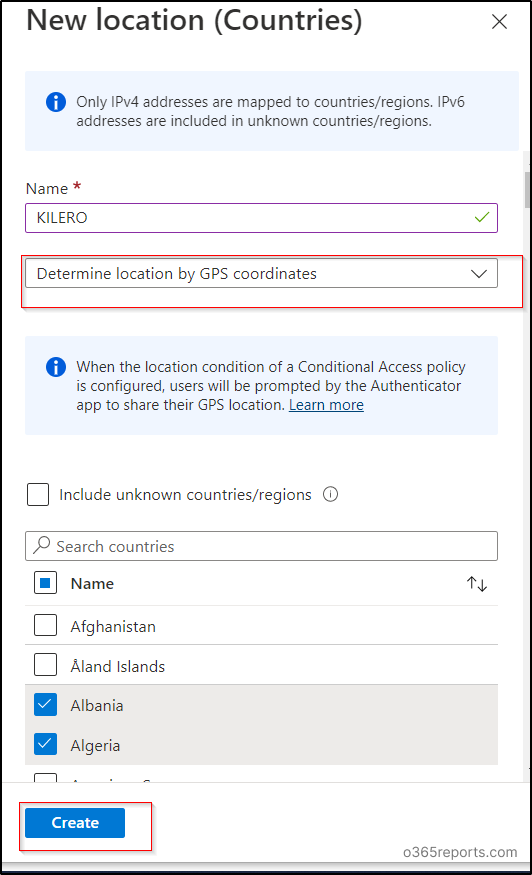532x875 pixels.
Task: Check the Åland Islands checkbox
Action: [x=45, y=665]
